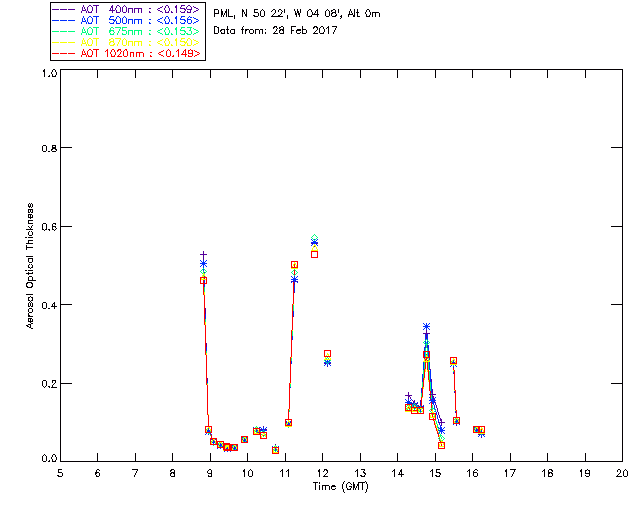The image size is (640, 512).
Task: Click the lowest red square just after hour 15
Action: tap(441, 445)
